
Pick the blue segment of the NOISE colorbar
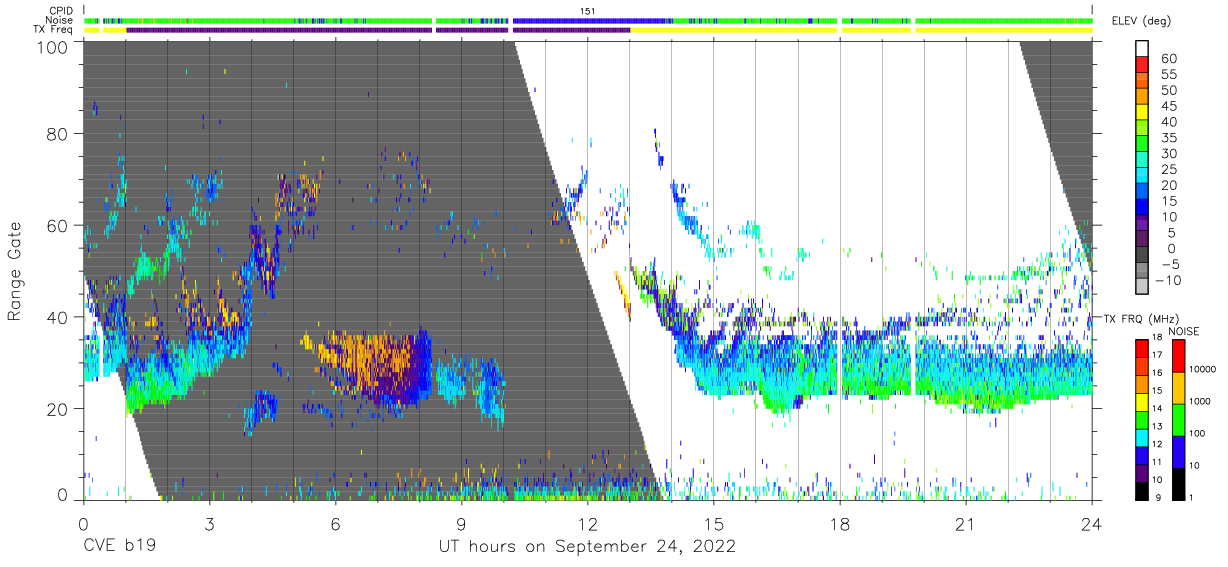[x=1178, y=451]
